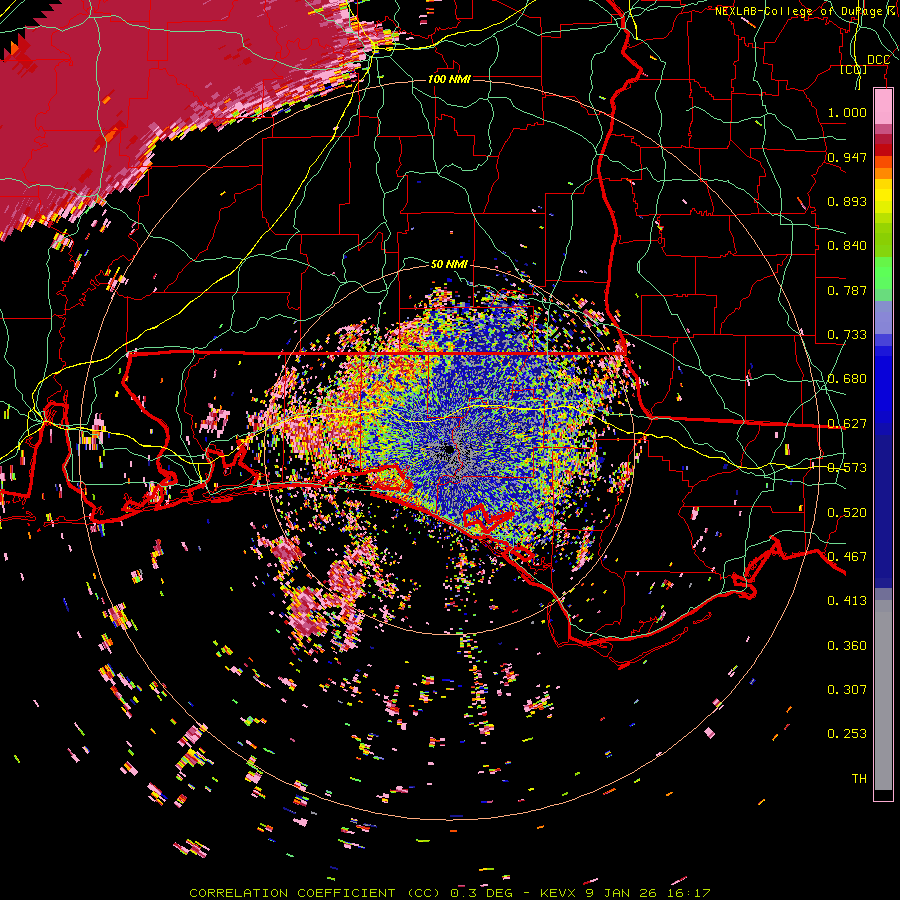
Task: Click the 50 NMI range ring label
Action: point(449,264)
